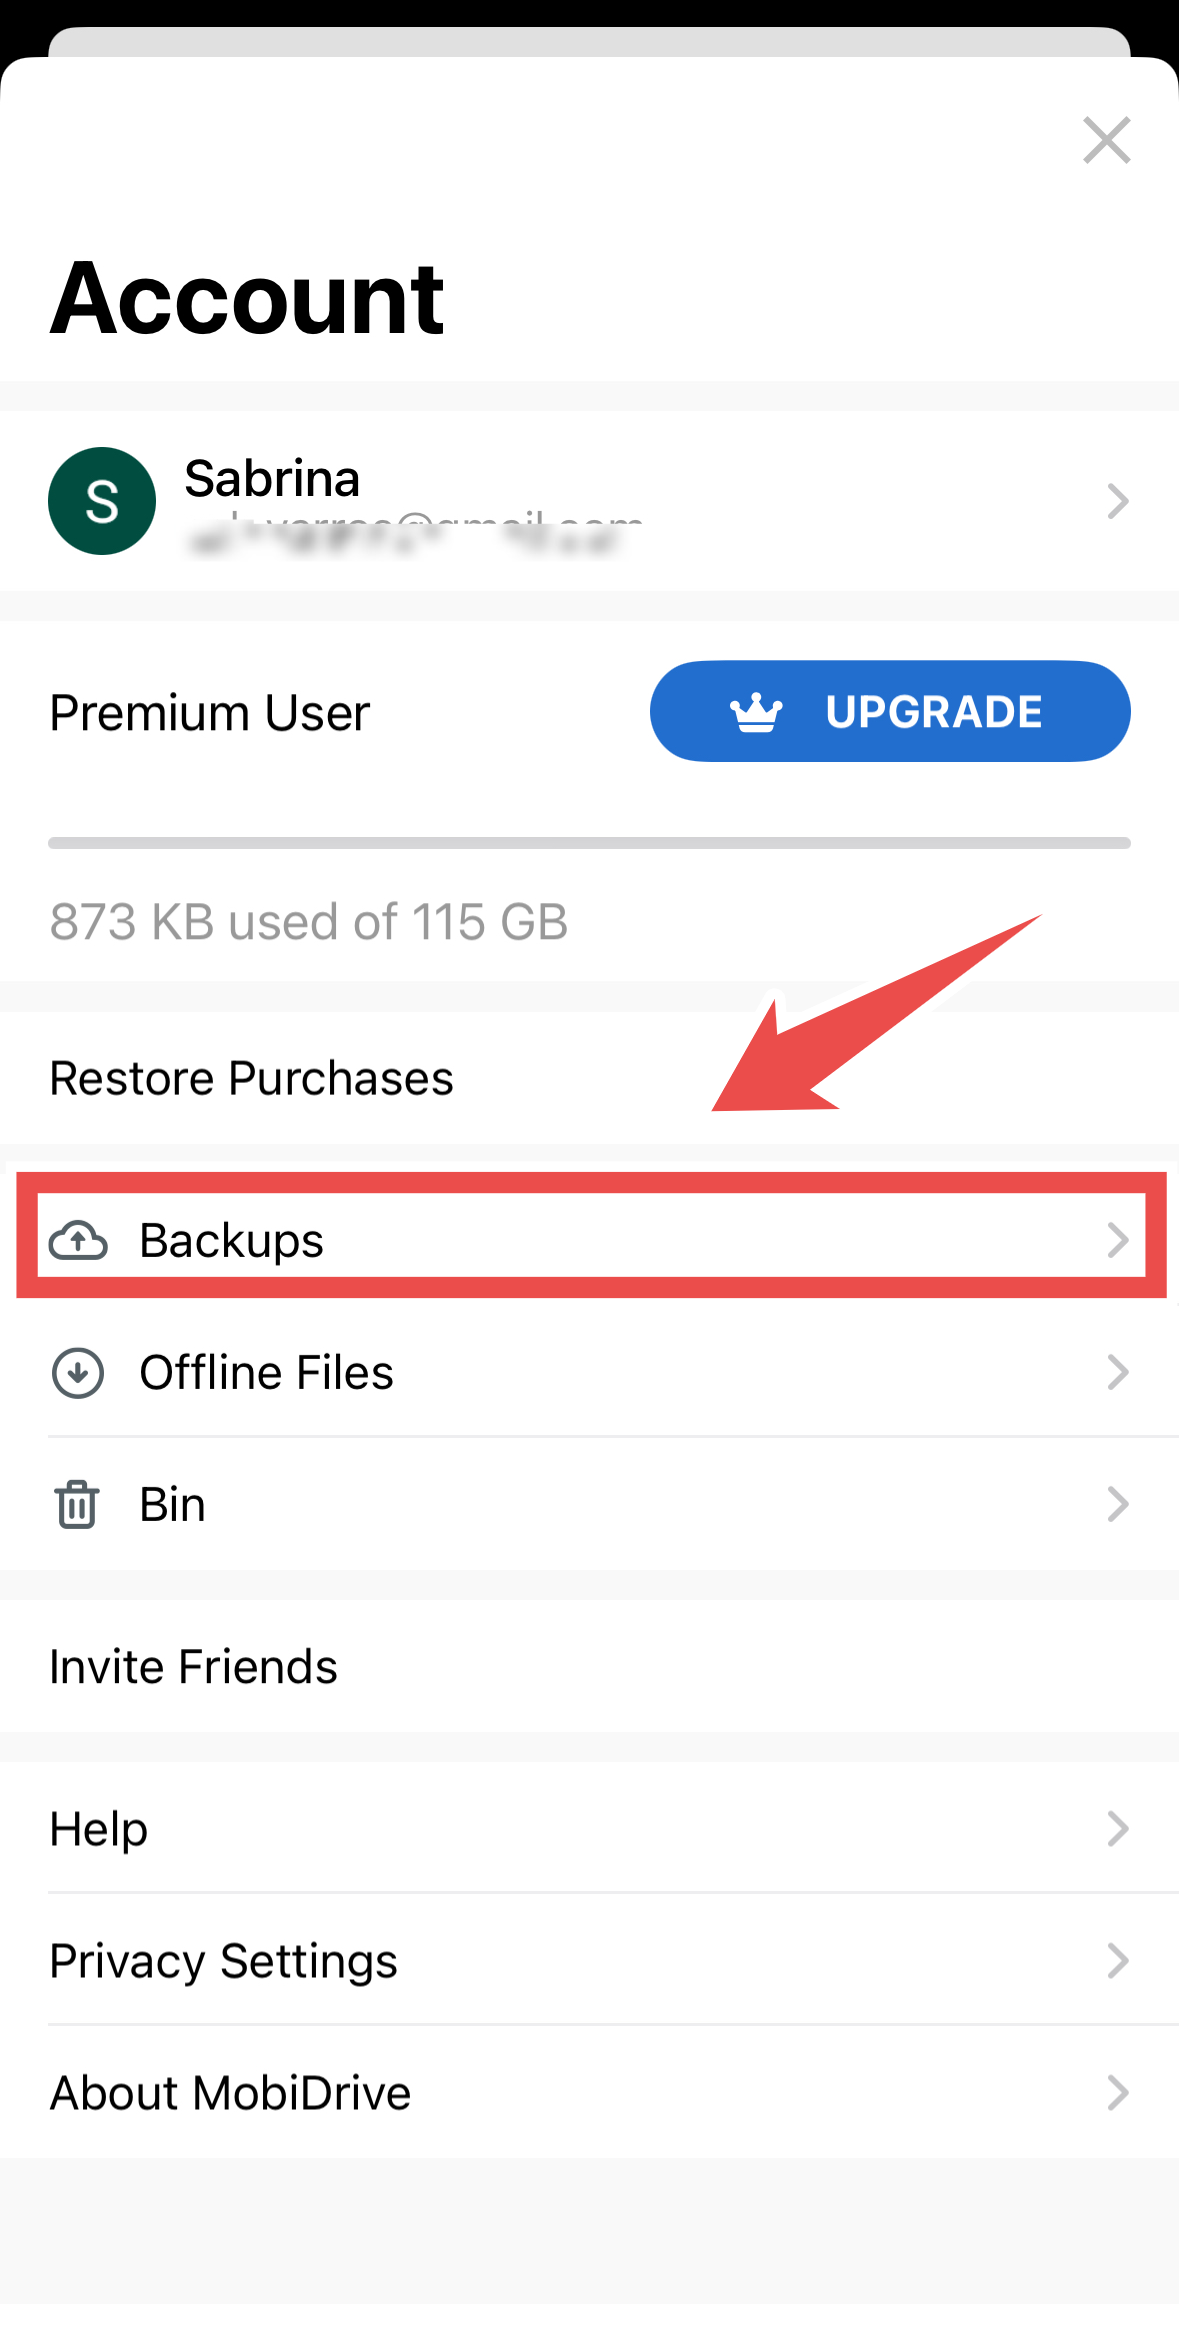The width and height of the screenshot is (1179, 2326).
Task: Open Backups using its right chevron
Action: tap(1118, 1240)
